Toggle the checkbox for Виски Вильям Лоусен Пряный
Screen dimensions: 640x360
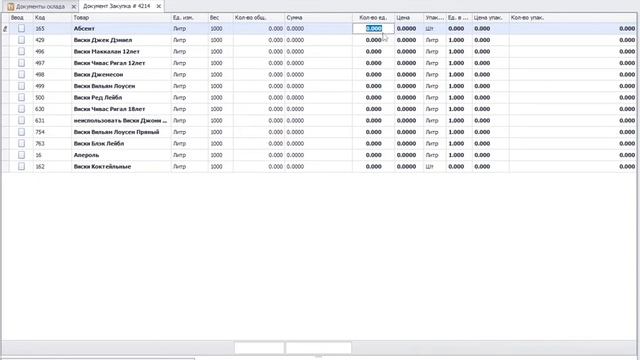coord(21,132)
